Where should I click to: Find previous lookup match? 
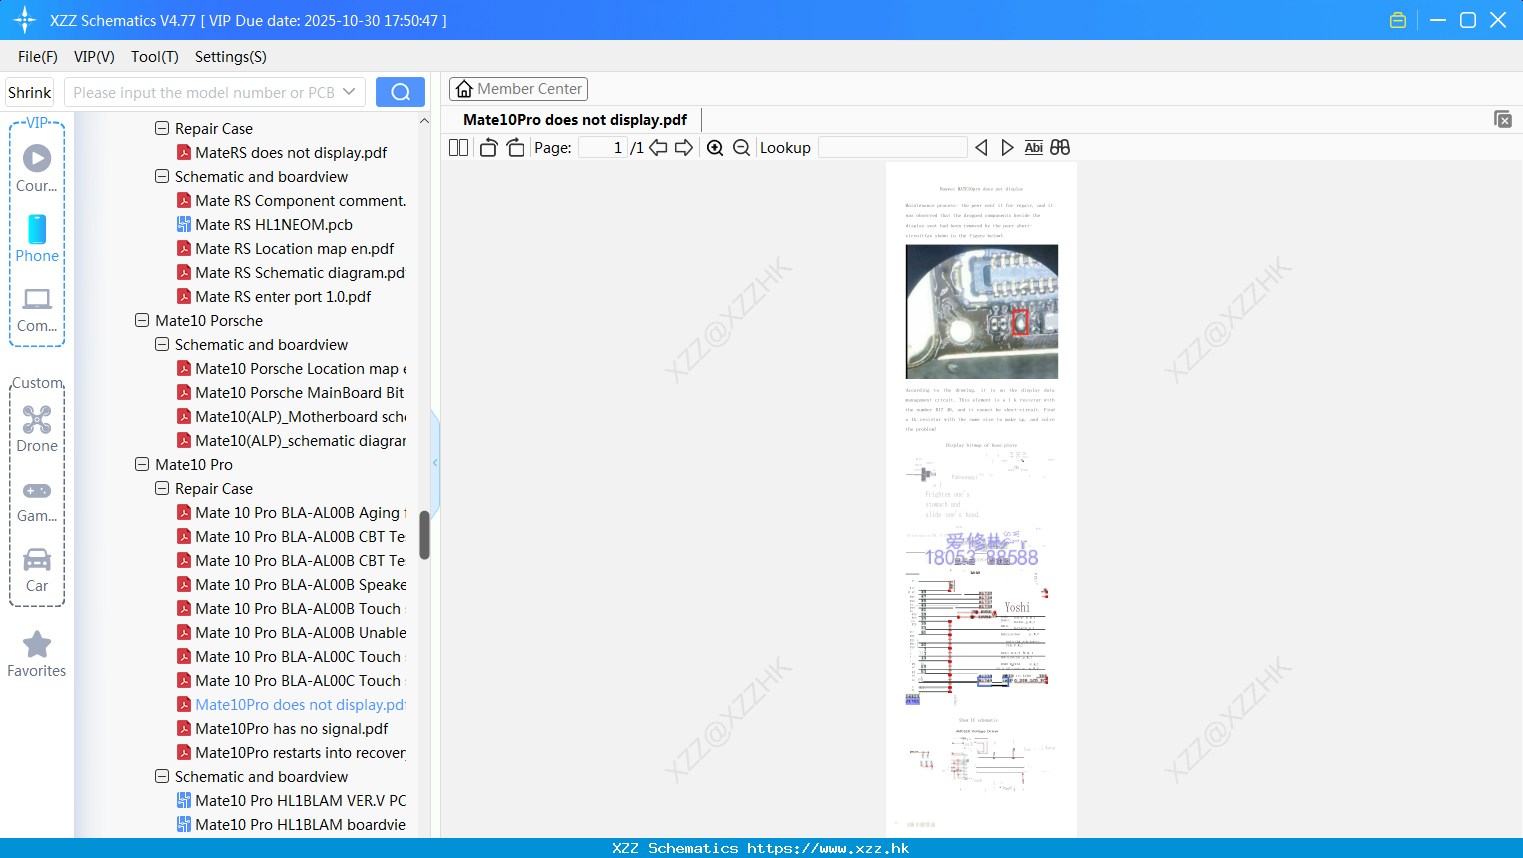[x=981, y=147]
